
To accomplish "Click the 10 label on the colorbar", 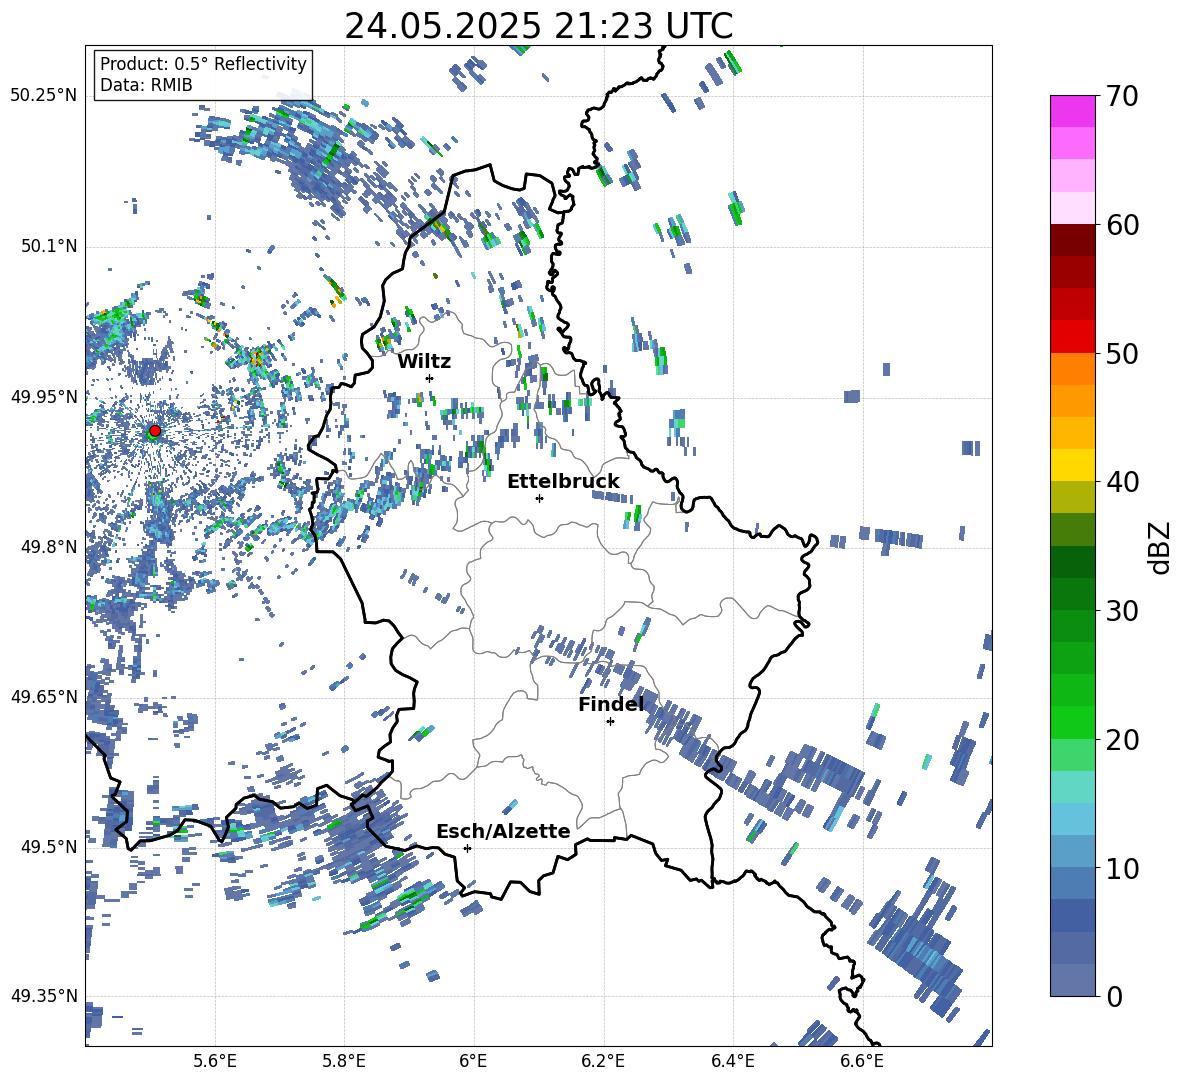I will [1122, 868].
